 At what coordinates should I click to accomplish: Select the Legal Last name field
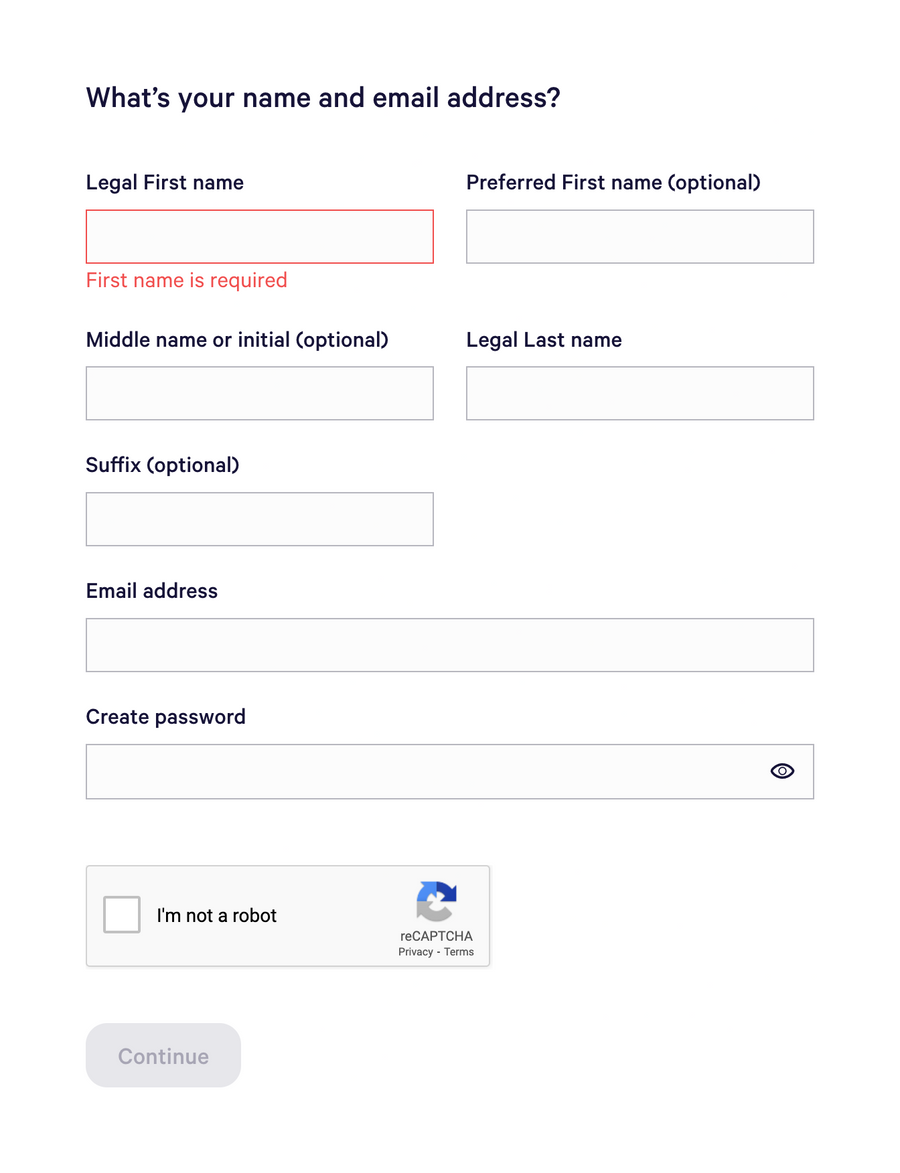[639, 393]
